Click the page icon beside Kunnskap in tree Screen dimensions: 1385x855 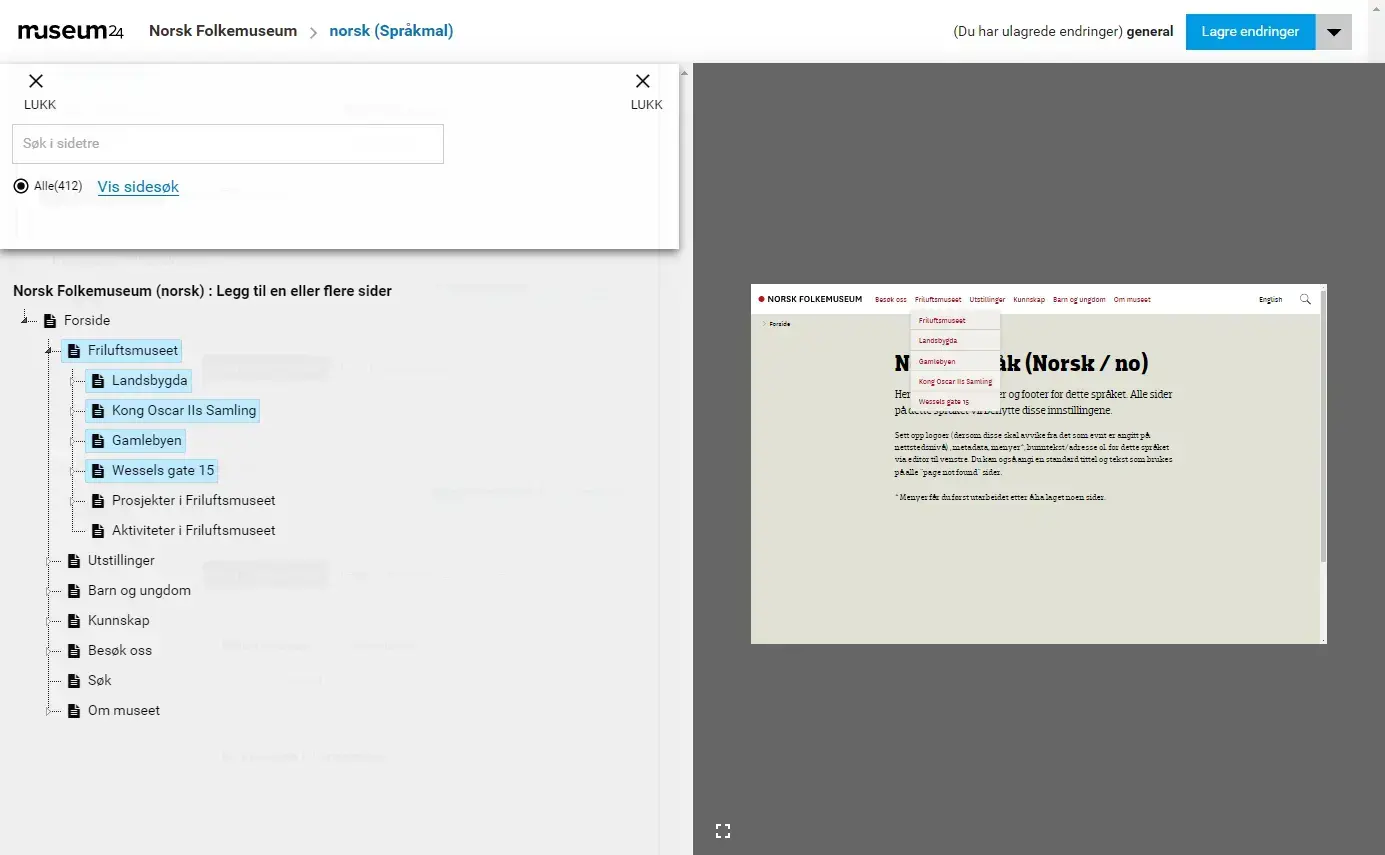coord(74,621)
